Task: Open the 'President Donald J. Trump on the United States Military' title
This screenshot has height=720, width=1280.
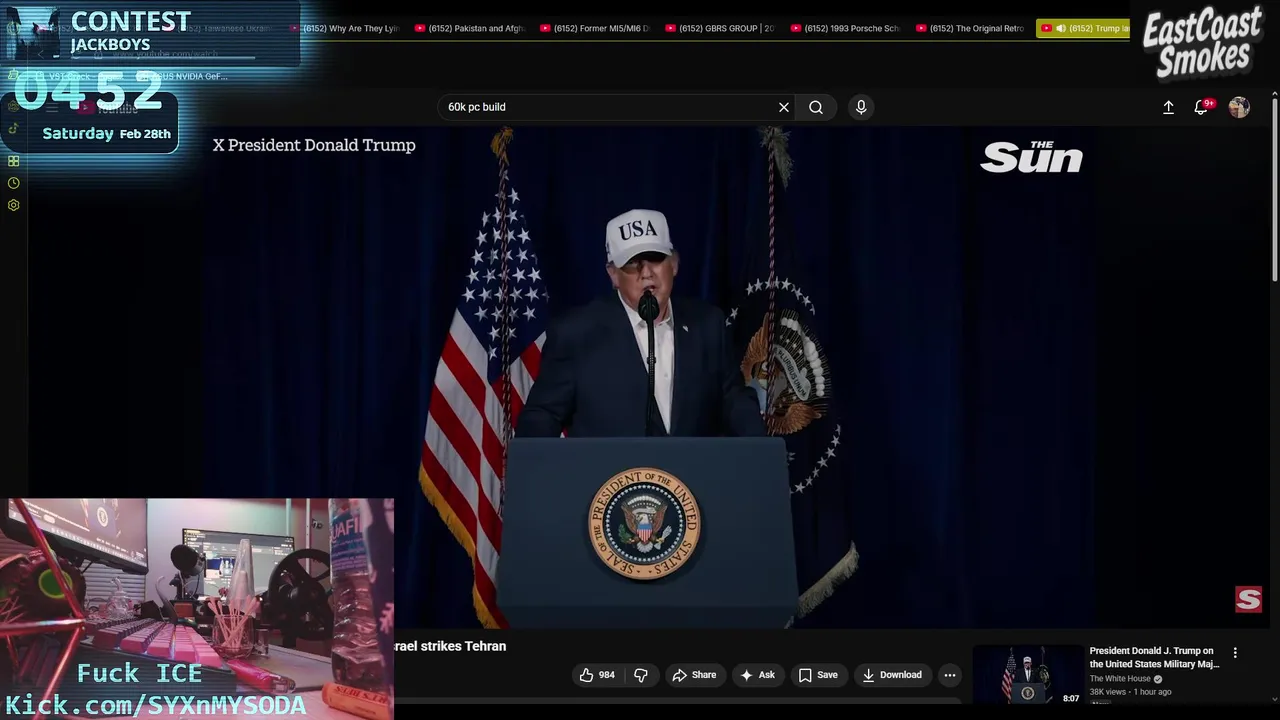Action: (x=1154, y=657)
